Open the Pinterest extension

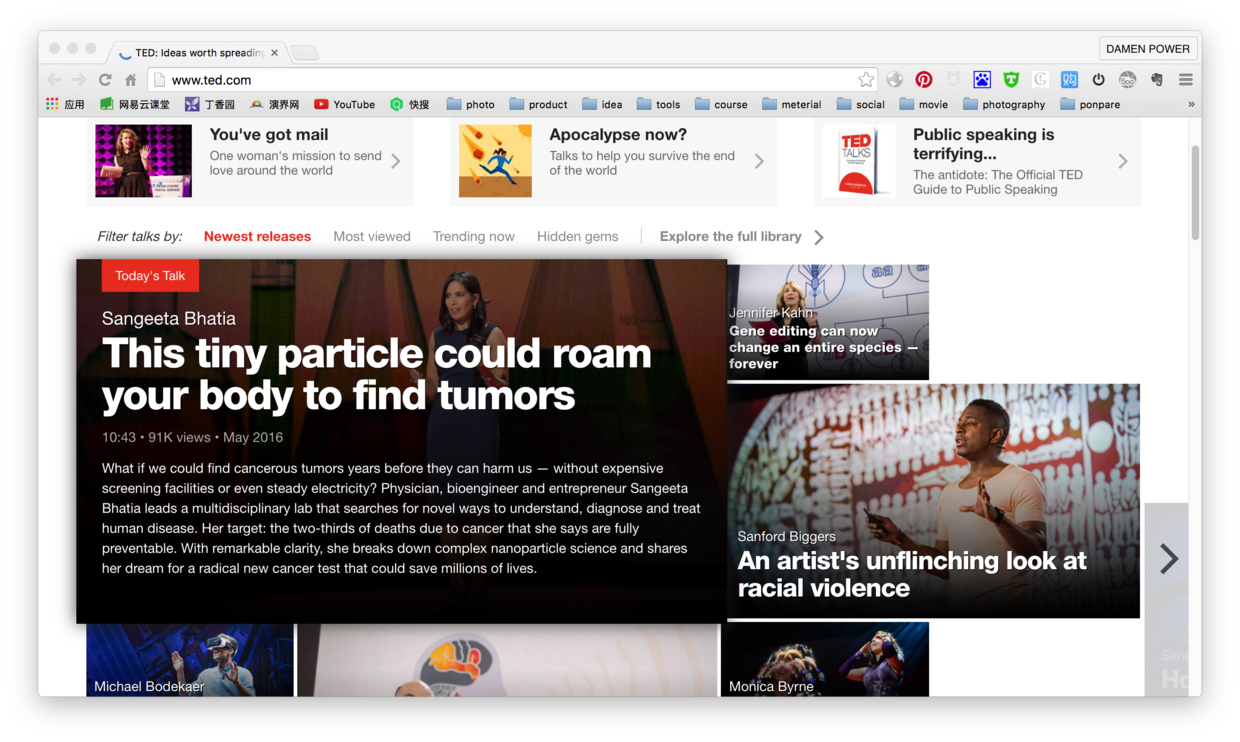pos(924,80)
